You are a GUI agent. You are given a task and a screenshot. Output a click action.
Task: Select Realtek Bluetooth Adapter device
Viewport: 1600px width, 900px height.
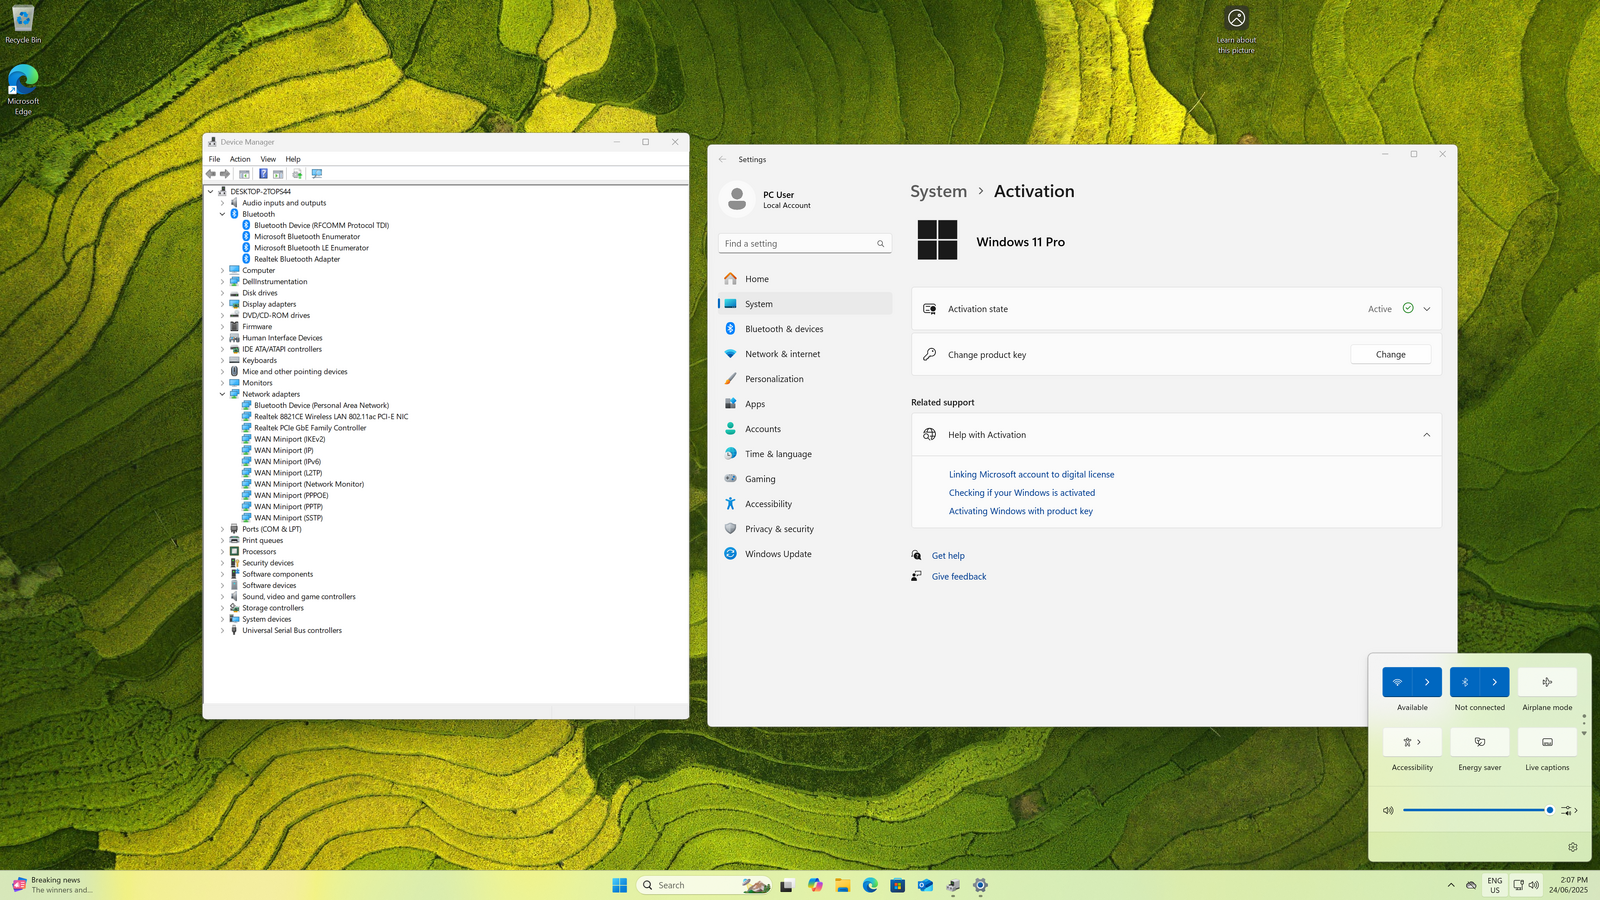[x=297, y=259]
